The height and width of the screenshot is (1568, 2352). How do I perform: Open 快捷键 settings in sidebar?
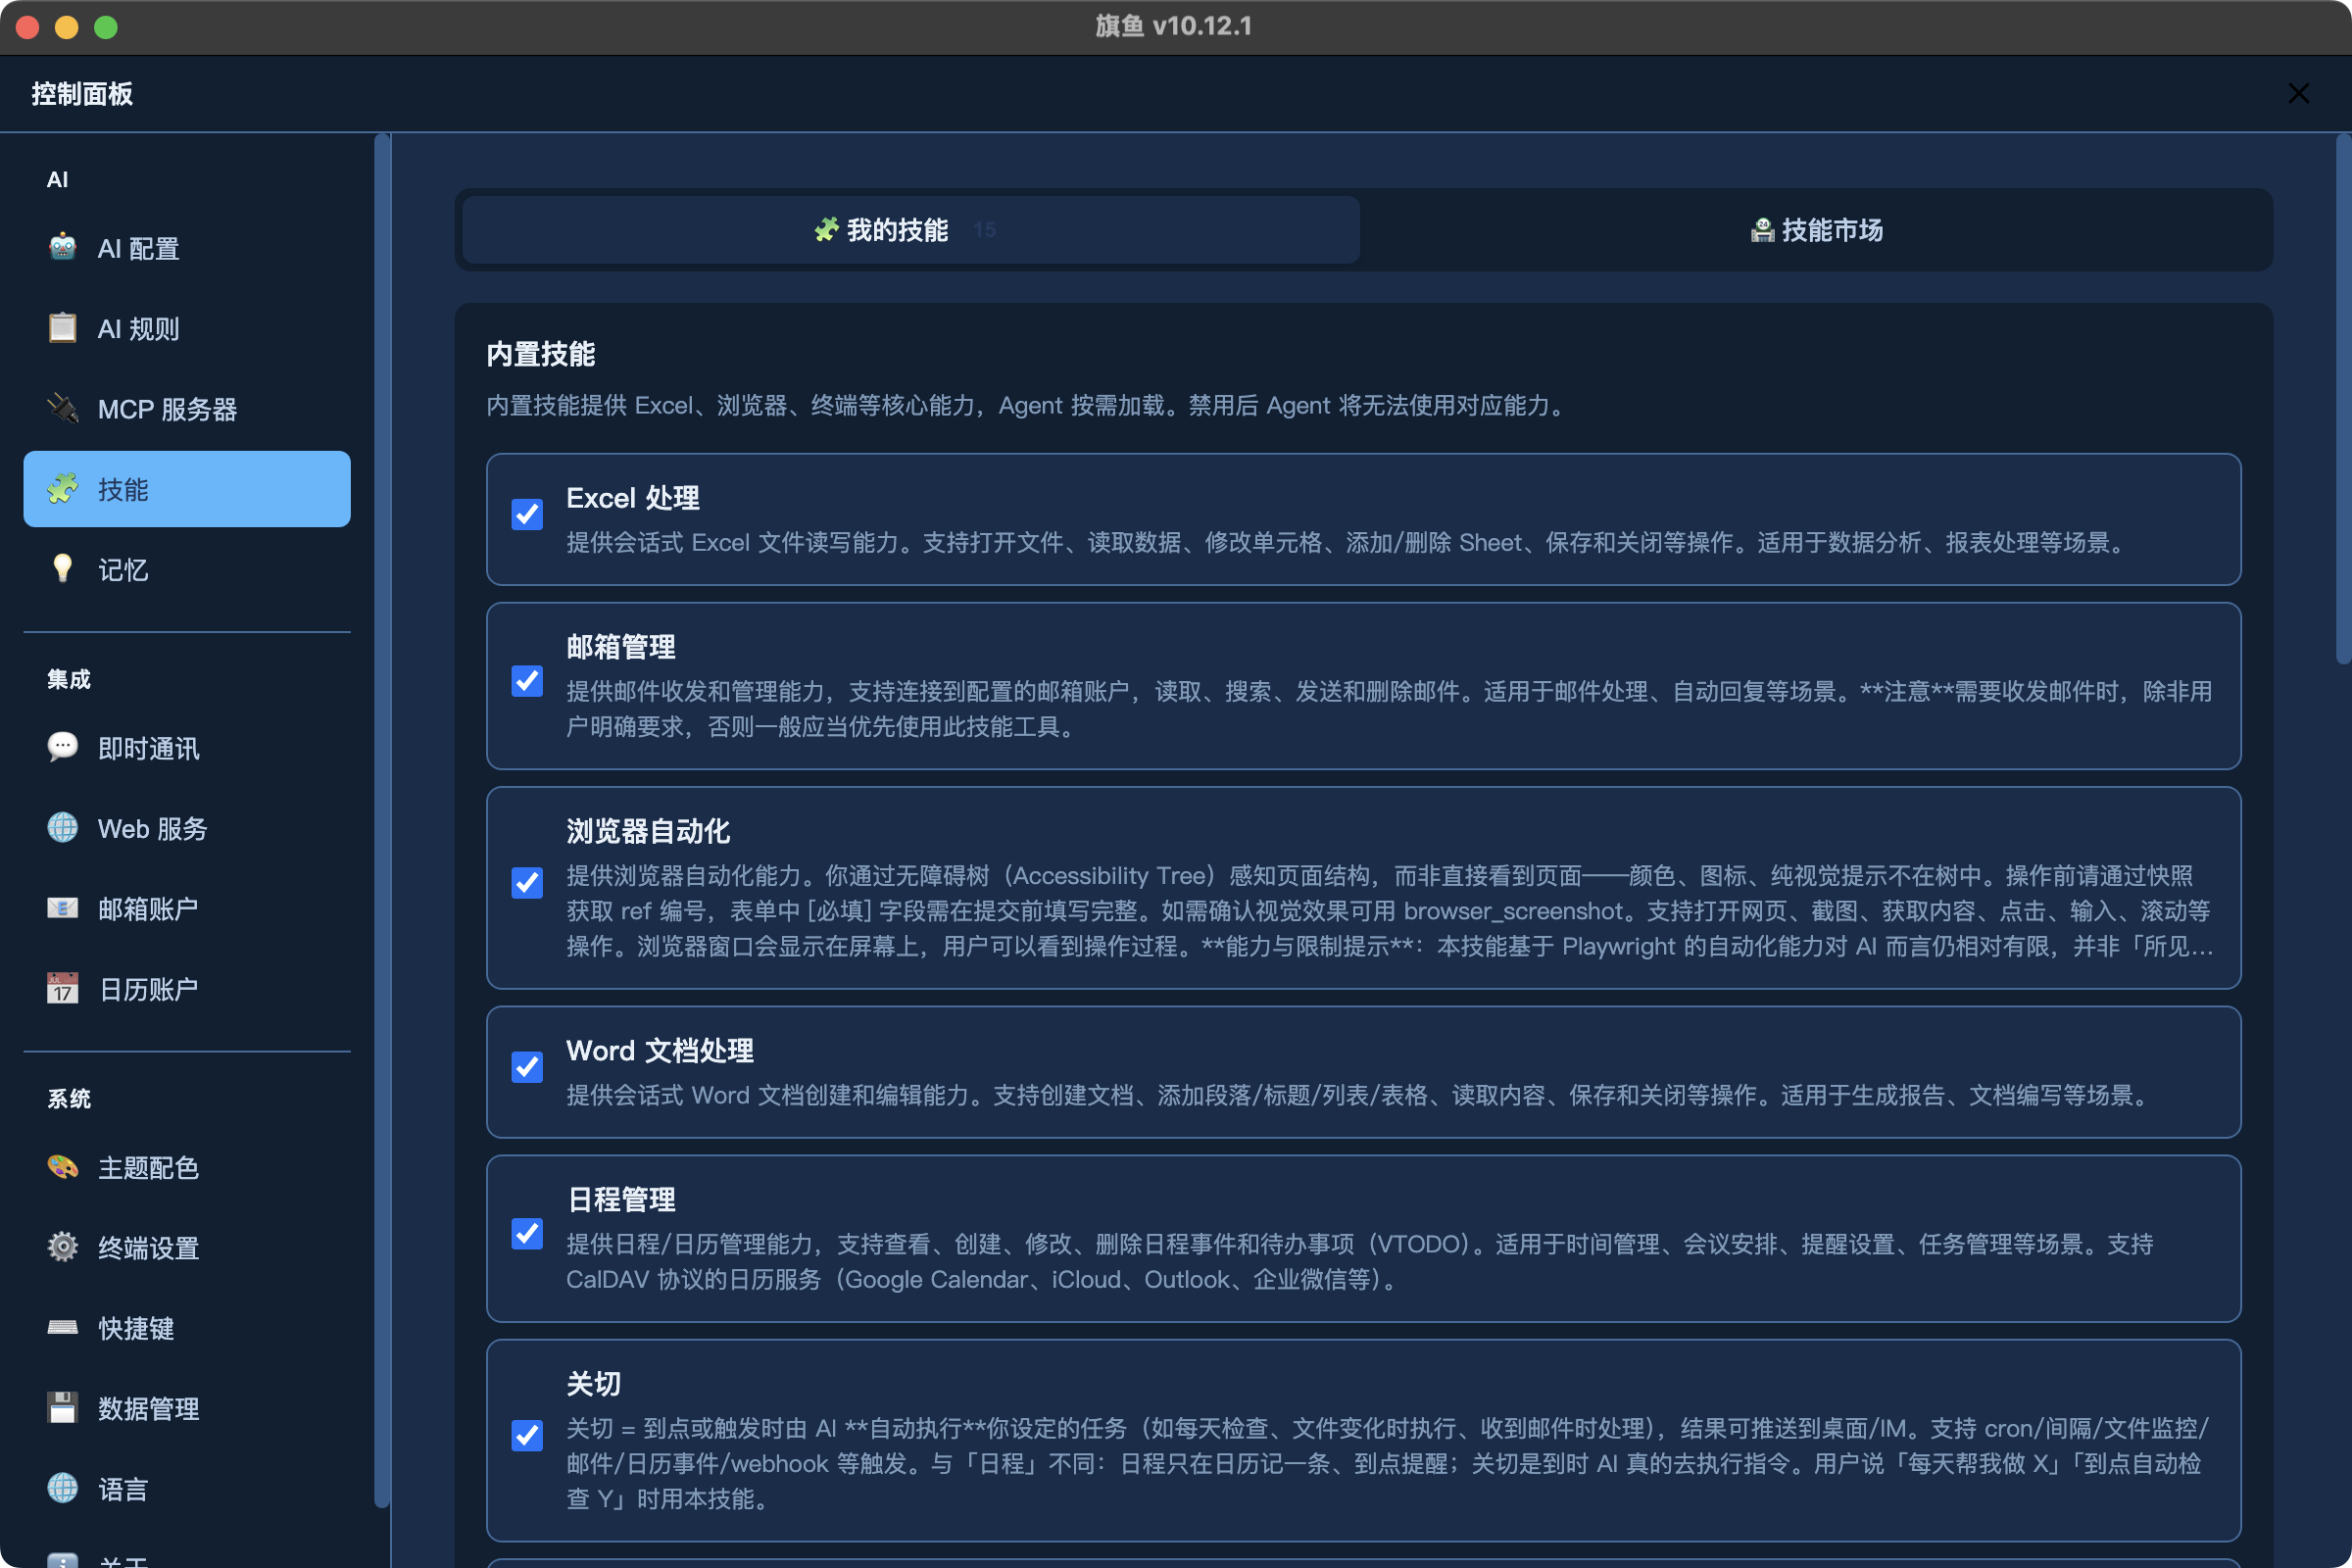pyautogui.click(x=136, y=1328)
